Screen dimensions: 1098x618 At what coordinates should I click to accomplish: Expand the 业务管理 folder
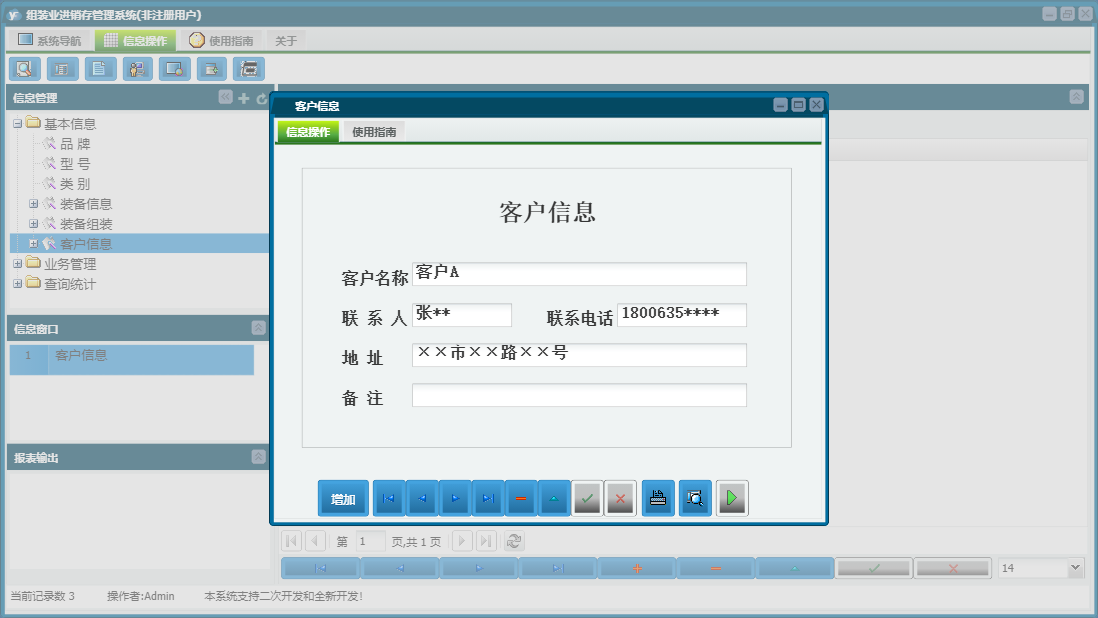pyautogui.click(x=18, y=264)
